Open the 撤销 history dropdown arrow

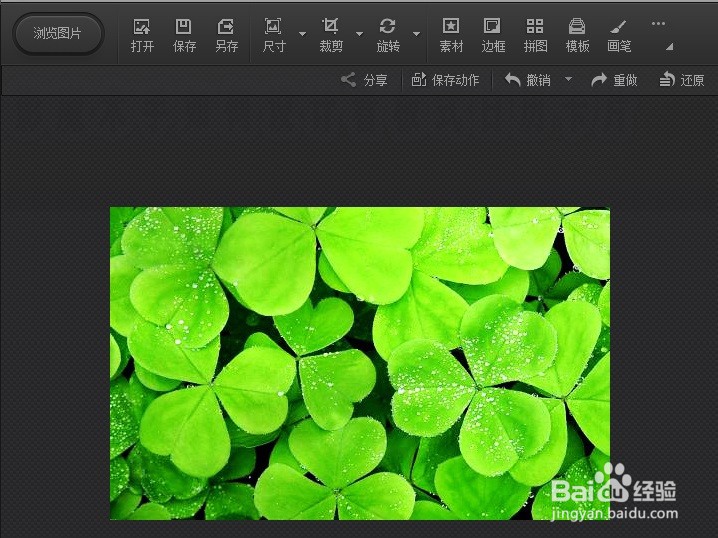(x=568, y=79)
